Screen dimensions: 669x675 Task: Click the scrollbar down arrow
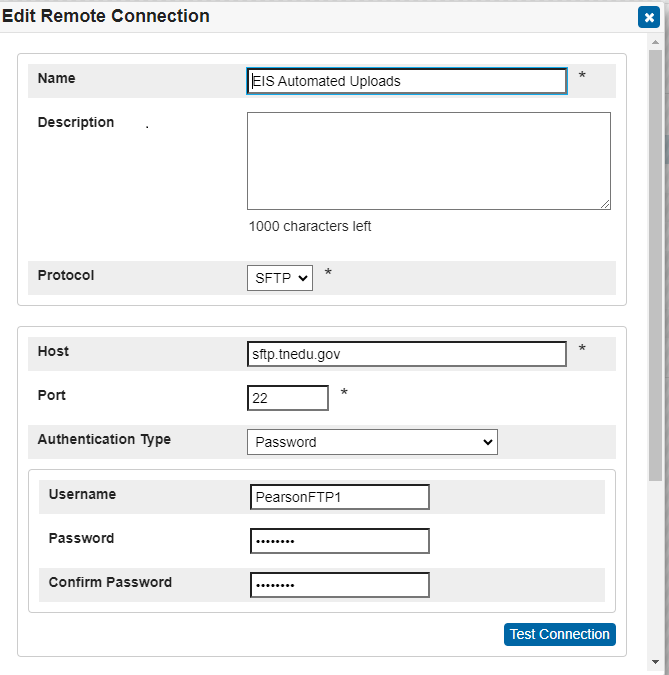click(x=655, y=661)
